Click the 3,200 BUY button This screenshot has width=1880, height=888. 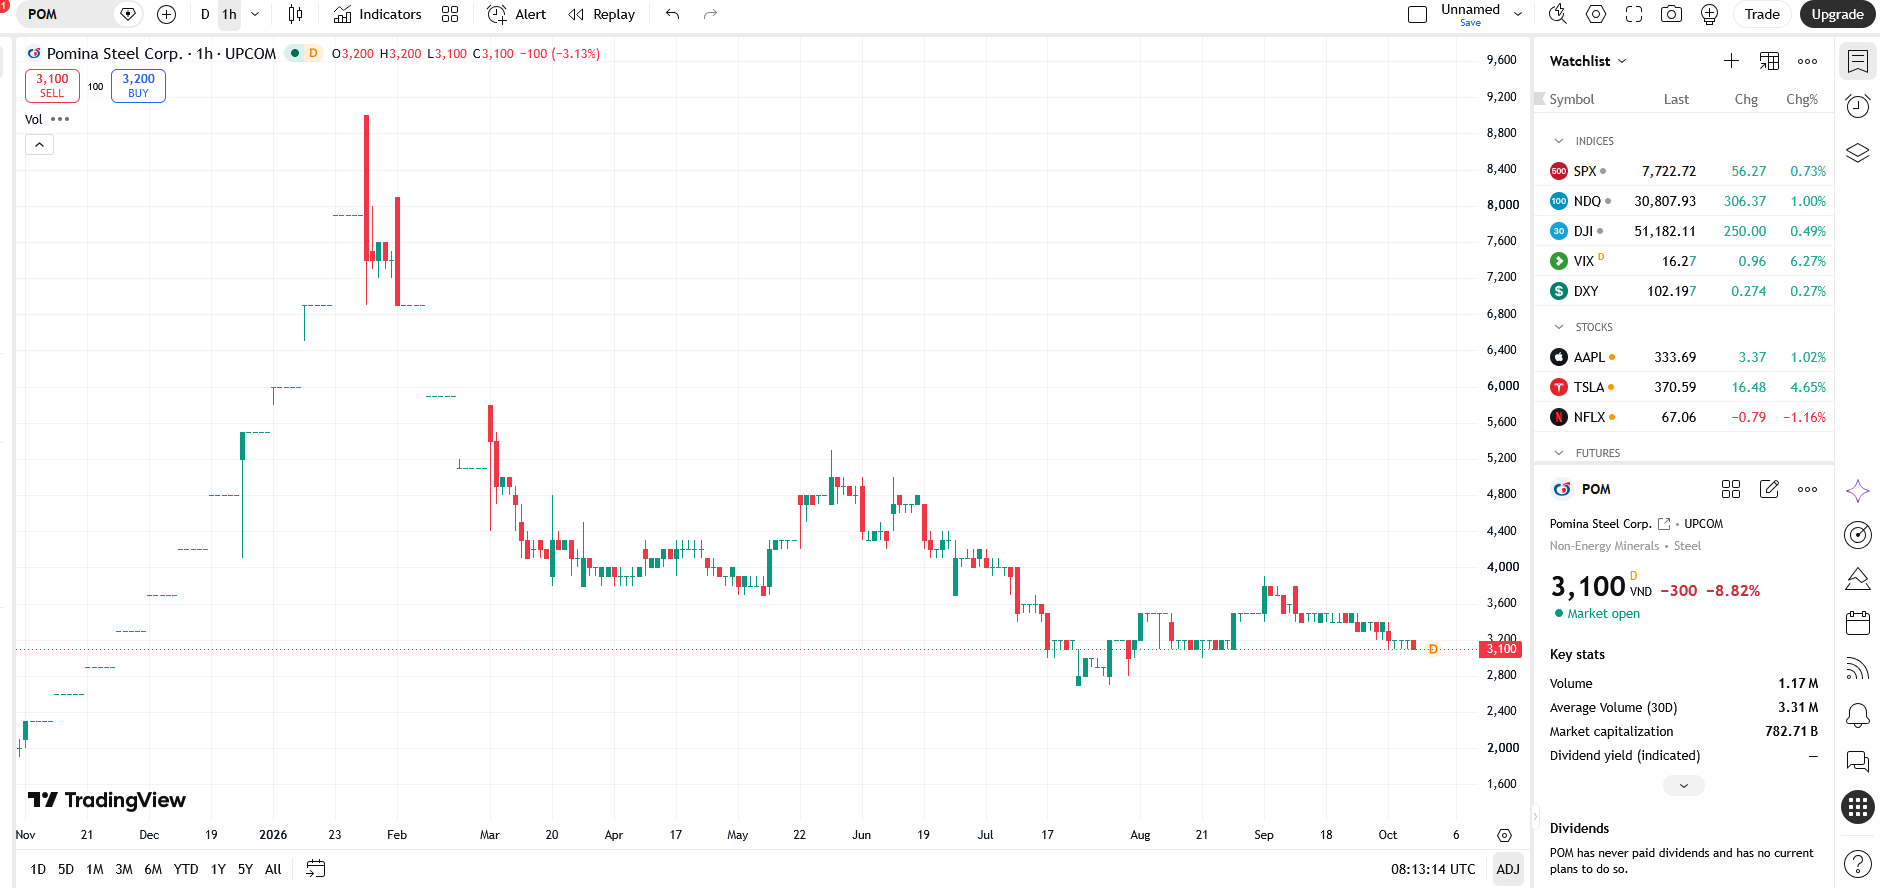pyautogui.click(x=138, y=86)
